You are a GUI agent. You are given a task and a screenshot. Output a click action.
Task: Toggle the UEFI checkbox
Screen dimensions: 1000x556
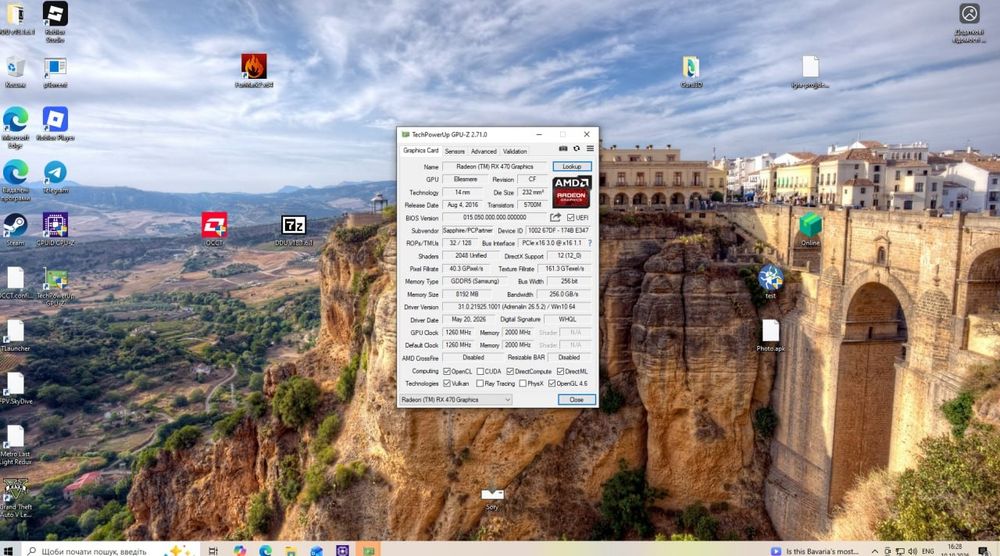point(571,218)
